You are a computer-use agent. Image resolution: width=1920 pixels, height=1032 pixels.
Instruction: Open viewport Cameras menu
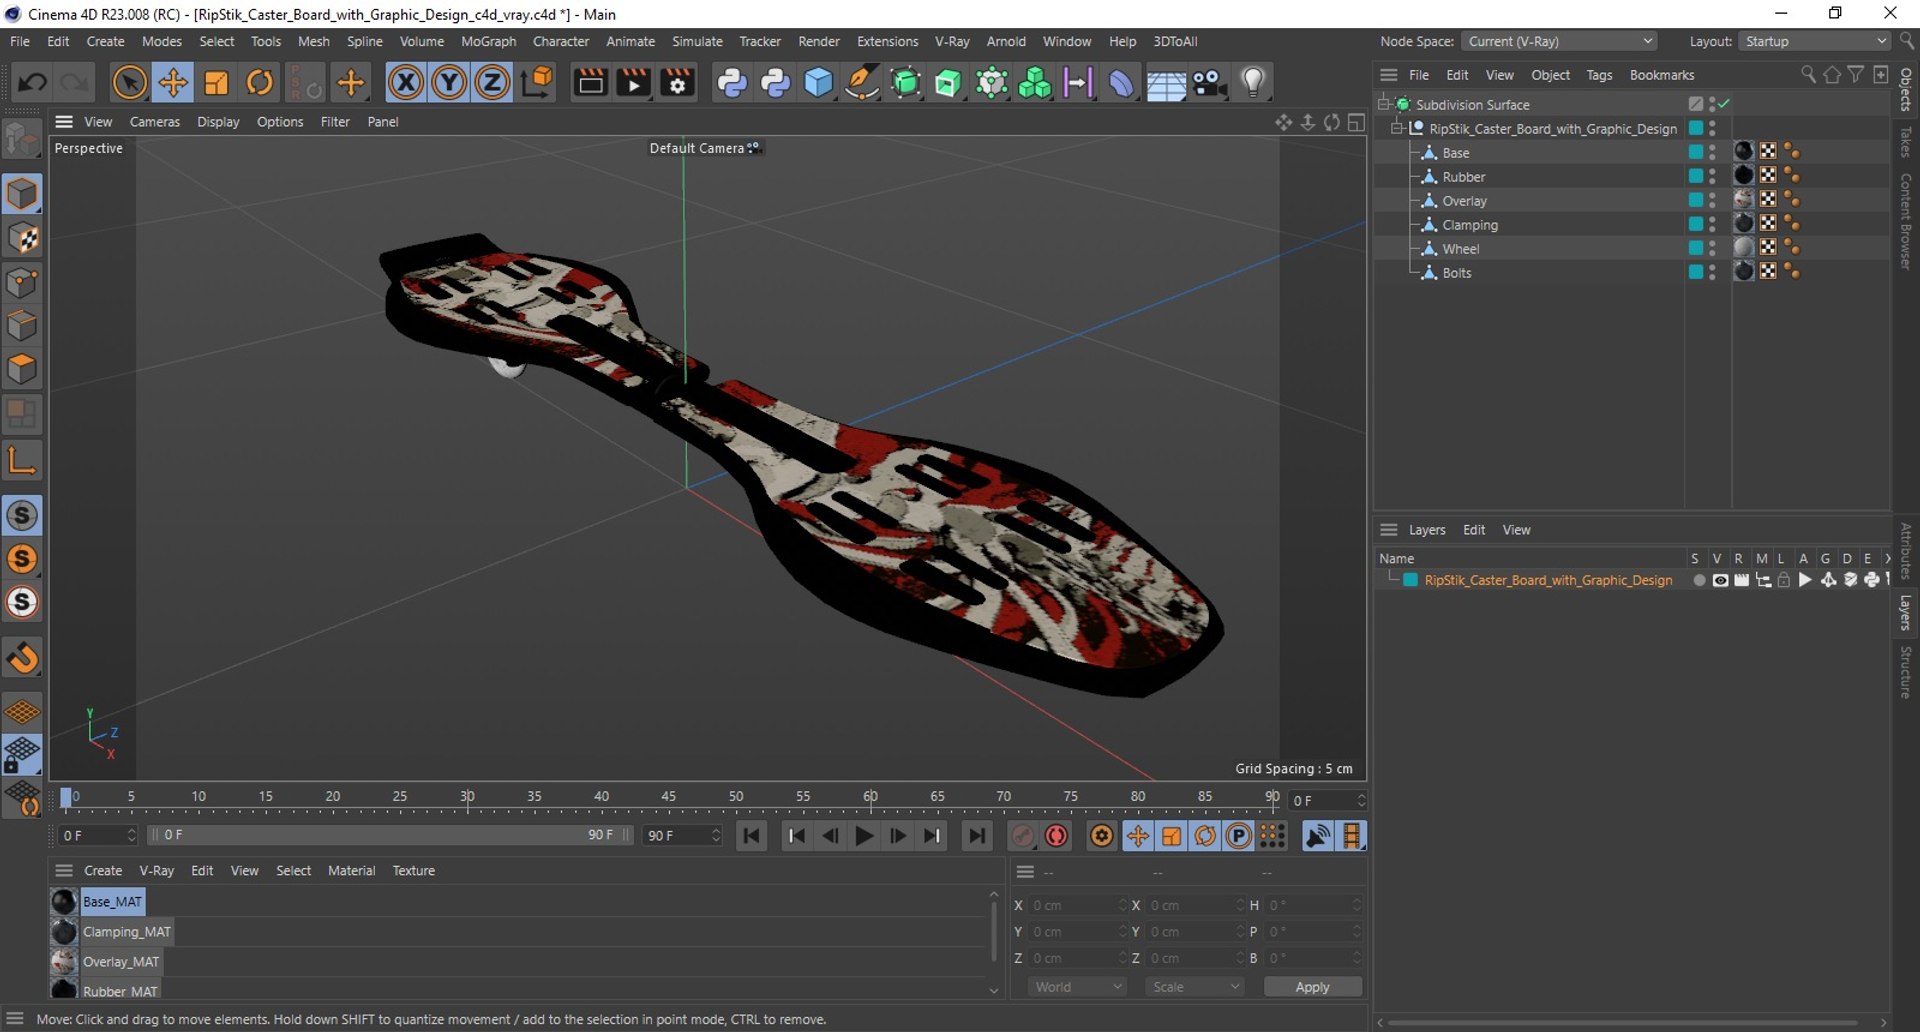(x=155, y=122)
